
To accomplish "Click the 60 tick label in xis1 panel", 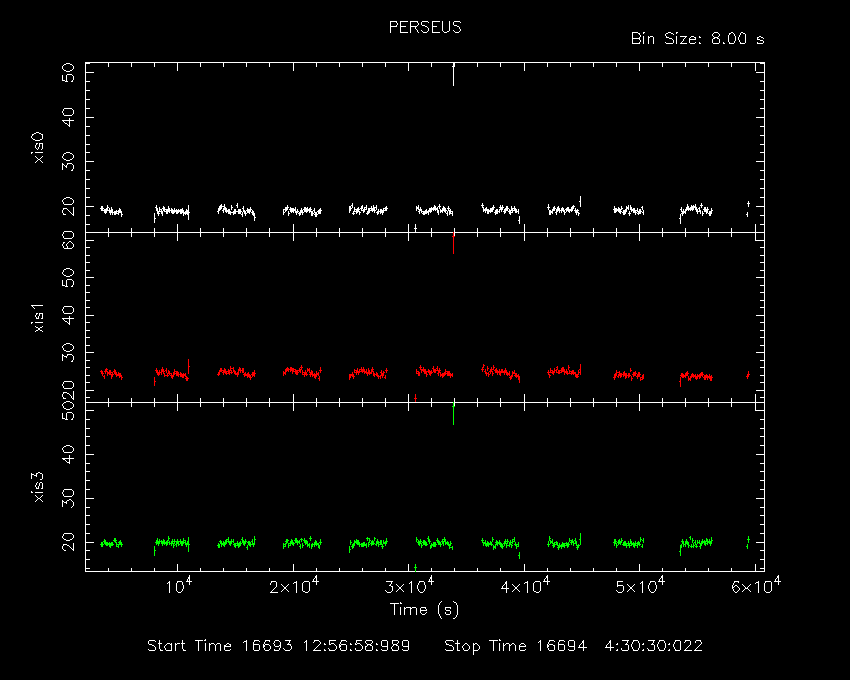I will coord(68,240).
